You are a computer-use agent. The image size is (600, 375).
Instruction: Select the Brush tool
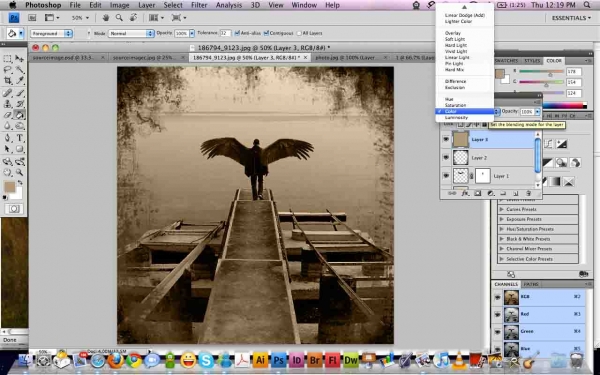point(20,93)
